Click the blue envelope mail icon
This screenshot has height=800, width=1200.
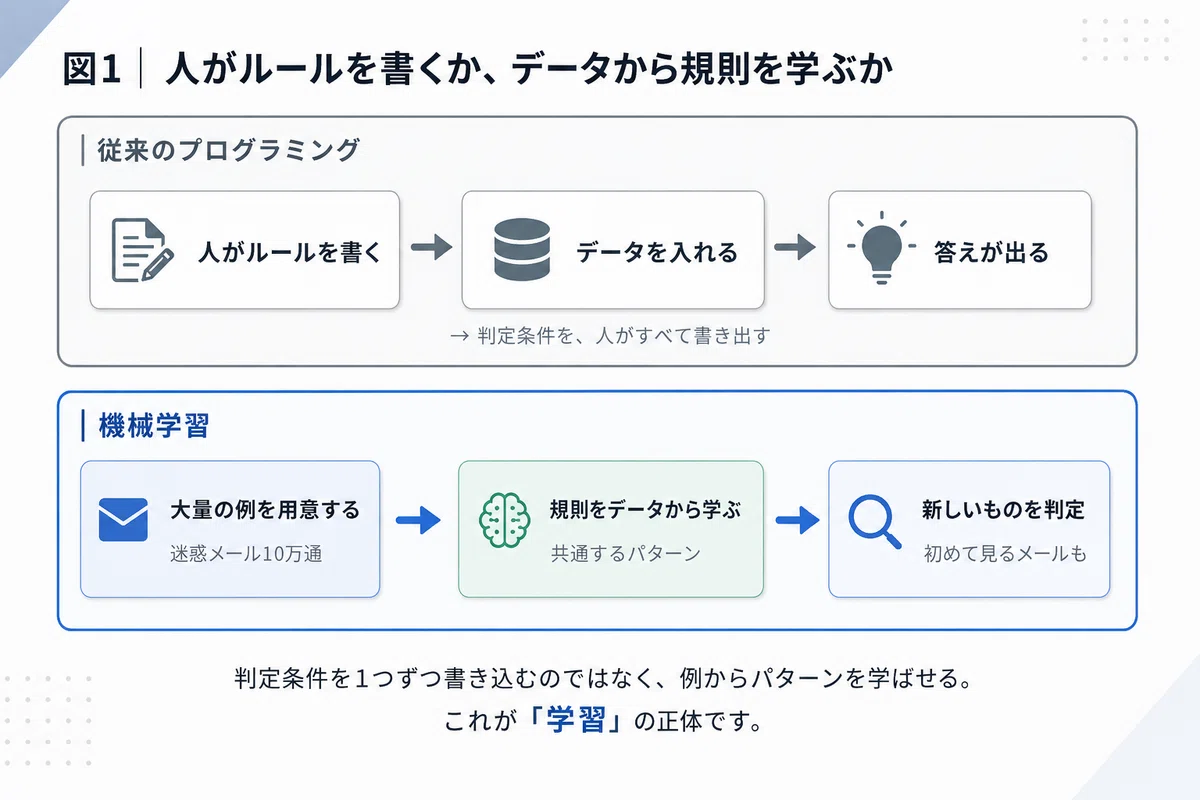pyautogui.click(x=123, y=520)
